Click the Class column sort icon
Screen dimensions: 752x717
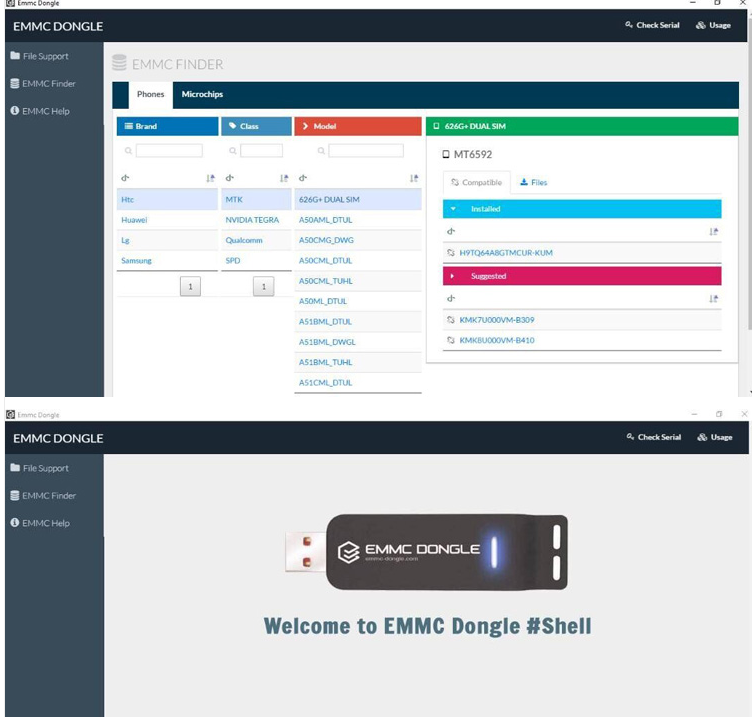tap(284, 178)
